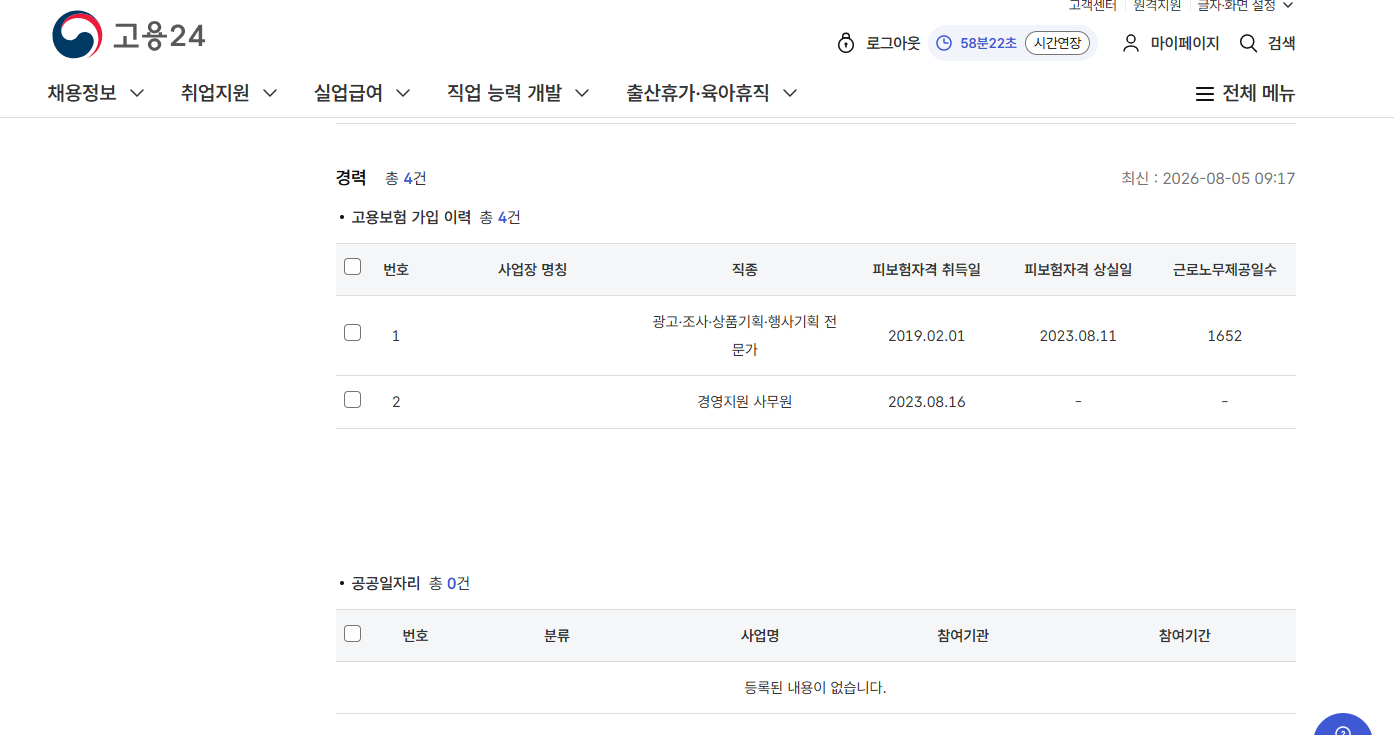Click 근로노무제공일수 column header
This screenshot has height=735, width=1394.
(x=1225, y=269)
